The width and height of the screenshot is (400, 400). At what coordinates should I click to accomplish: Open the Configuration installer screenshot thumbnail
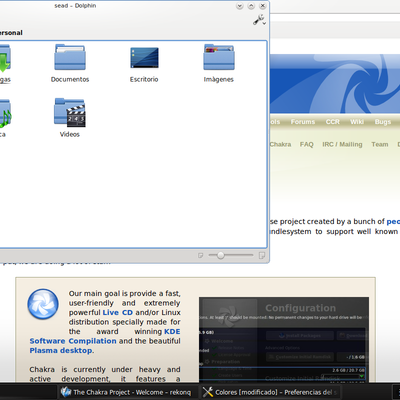pos(284,340)
